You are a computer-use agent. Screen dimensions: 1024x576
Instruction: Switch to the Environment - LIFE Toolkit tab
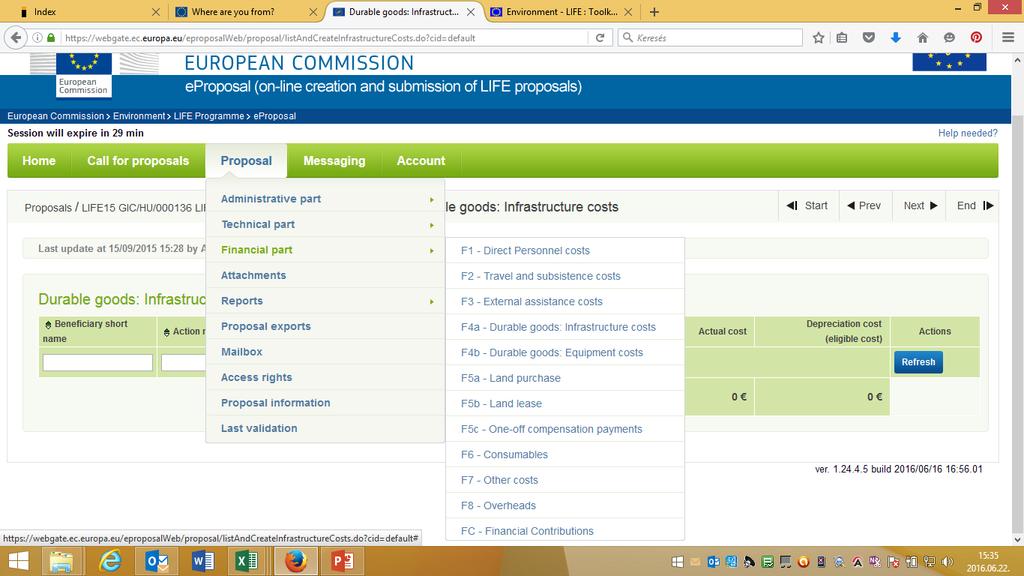[x=562, y=12]
